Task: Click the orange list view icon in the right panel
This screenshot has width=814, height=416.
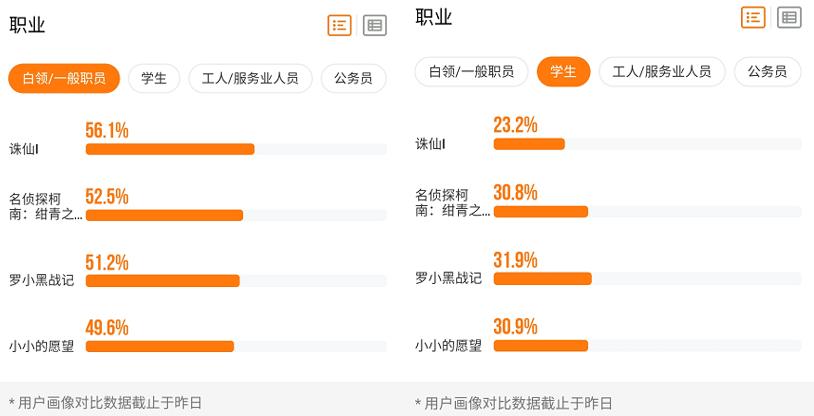Action: [x=753, y=17]
